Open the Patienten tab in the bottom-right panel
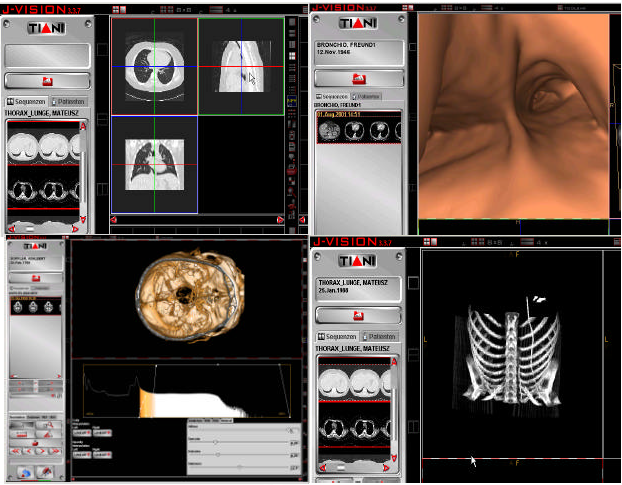 (379, 336)
